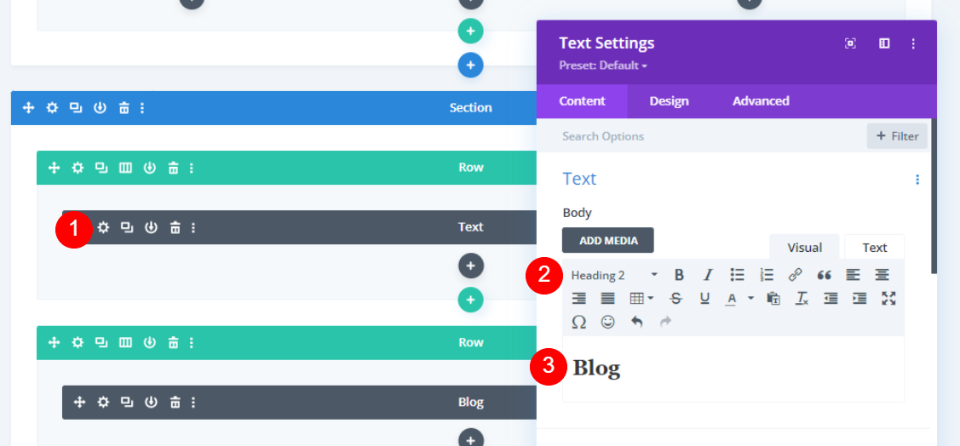The height and width of the screenshot is (446, 960).
Task: Insert blockquote in body editor
Action: coord(824,275)
